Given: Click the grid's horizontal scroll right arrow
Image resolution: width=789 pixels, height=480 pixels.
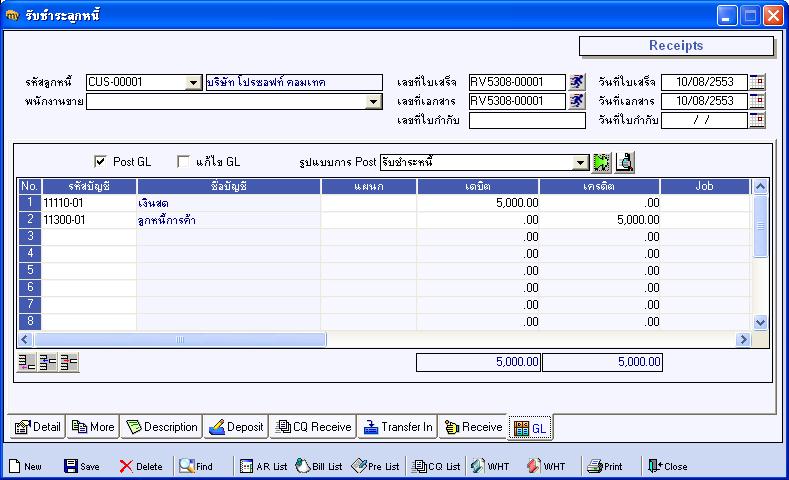Looking at the screenshot, I should pyautogui.click(x=743, y=340).
